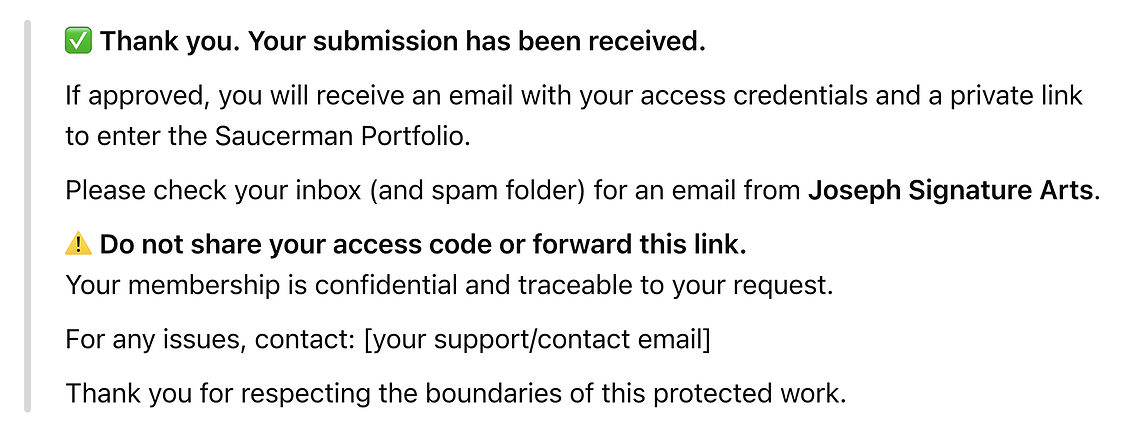Click the 'Please check your inbox' line
Screen dimensions: 1139x439
(583, 190)
